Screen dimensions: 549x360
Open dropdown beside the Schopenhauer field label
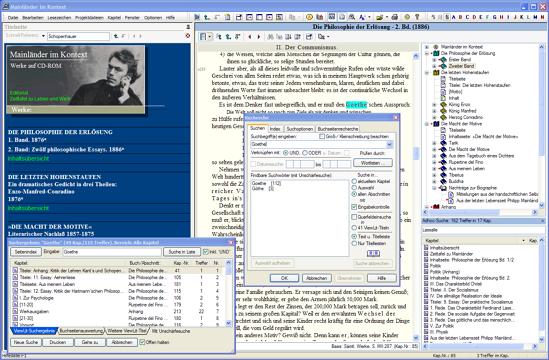(43, 36)
